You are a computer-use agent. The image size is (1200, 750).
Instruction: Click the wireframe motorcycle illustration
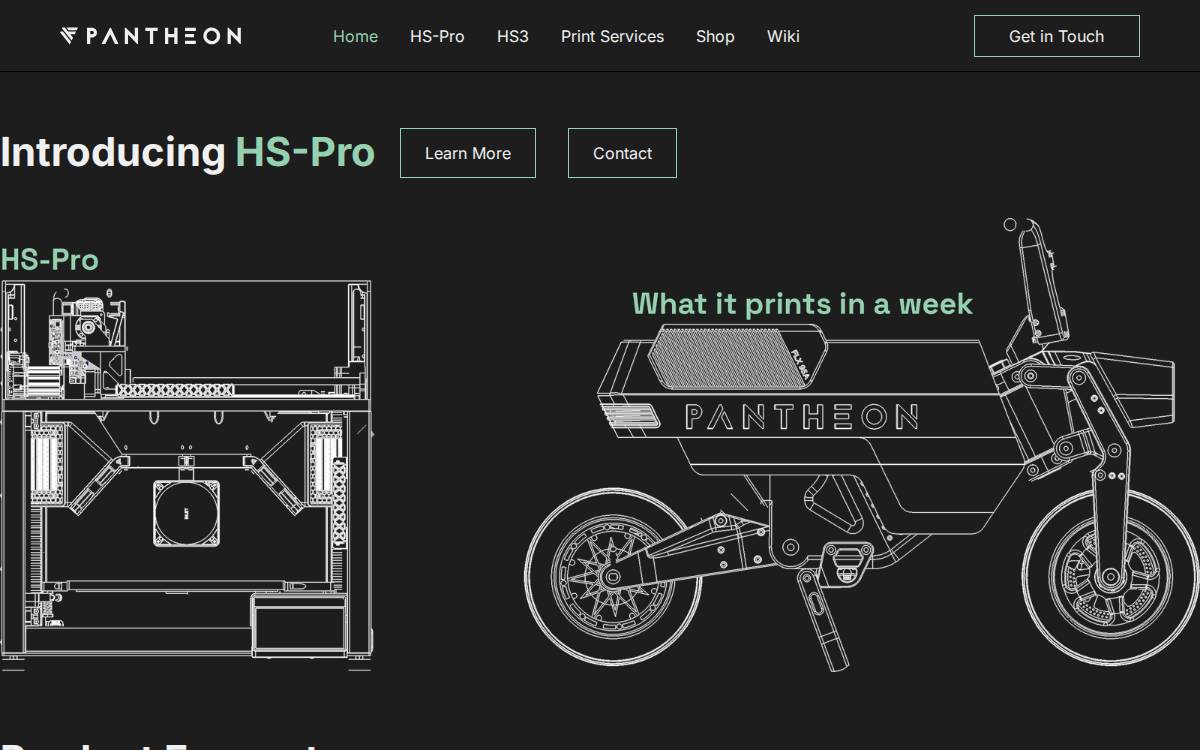pos(860,445)
